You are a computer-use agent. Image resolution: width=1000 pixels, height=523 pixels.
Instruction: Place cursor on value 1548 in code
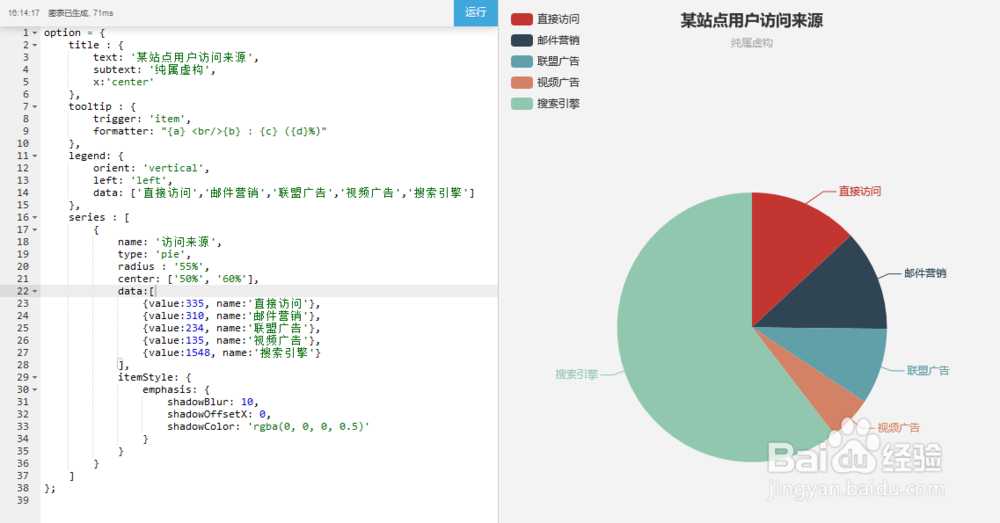pyautogui.click(x=198, y=353)
